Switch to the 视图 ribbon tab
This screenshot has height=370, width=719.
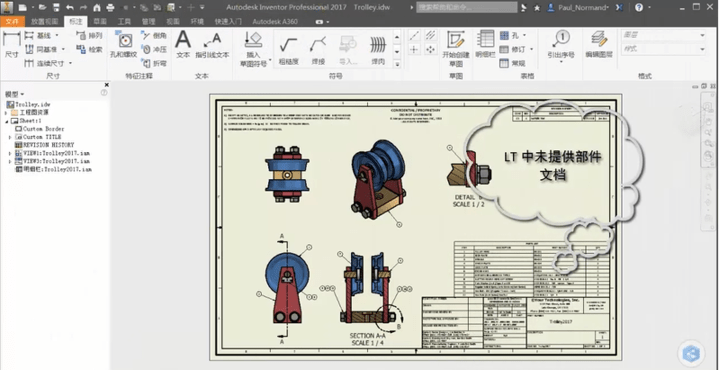(173, 22)
